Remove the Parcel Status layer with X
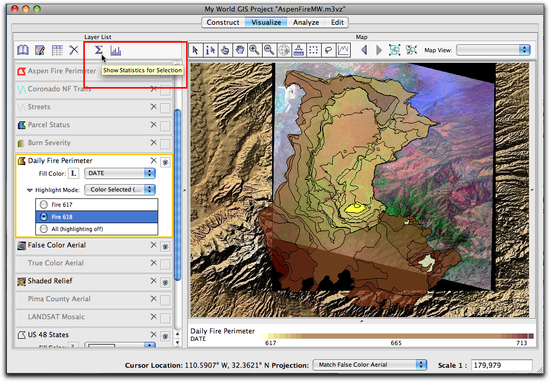Image resolution: width=550 pixels, height=382 pixels. click(x=153, y=125)
